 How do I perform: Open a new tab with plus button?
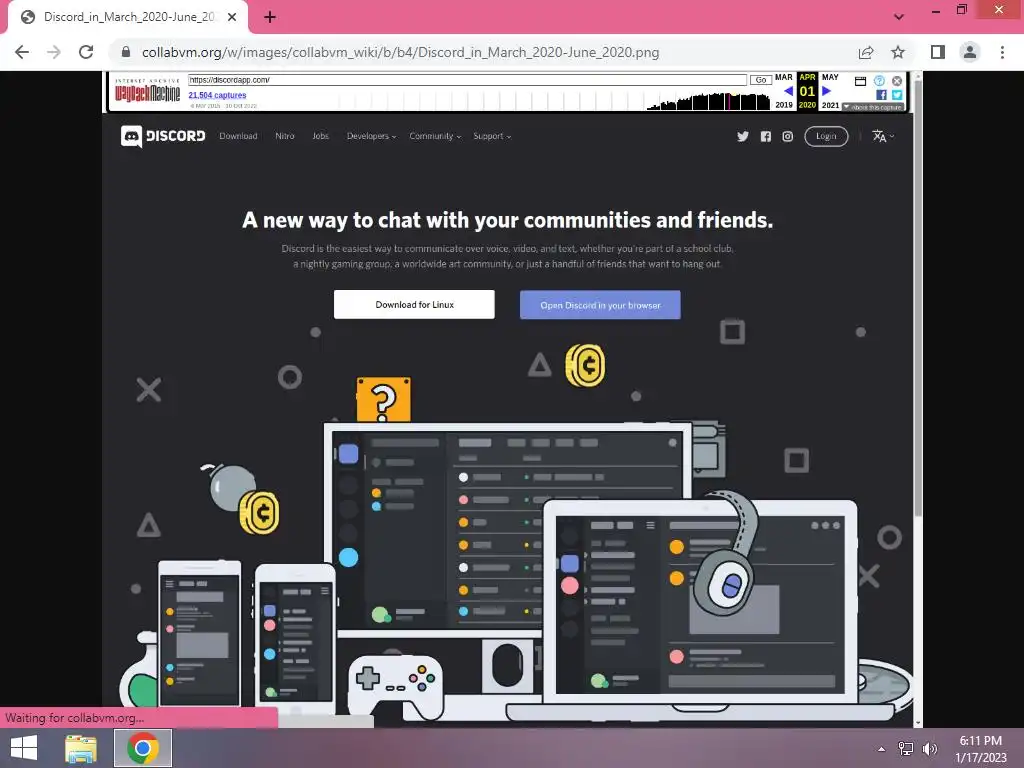(270, 17)
